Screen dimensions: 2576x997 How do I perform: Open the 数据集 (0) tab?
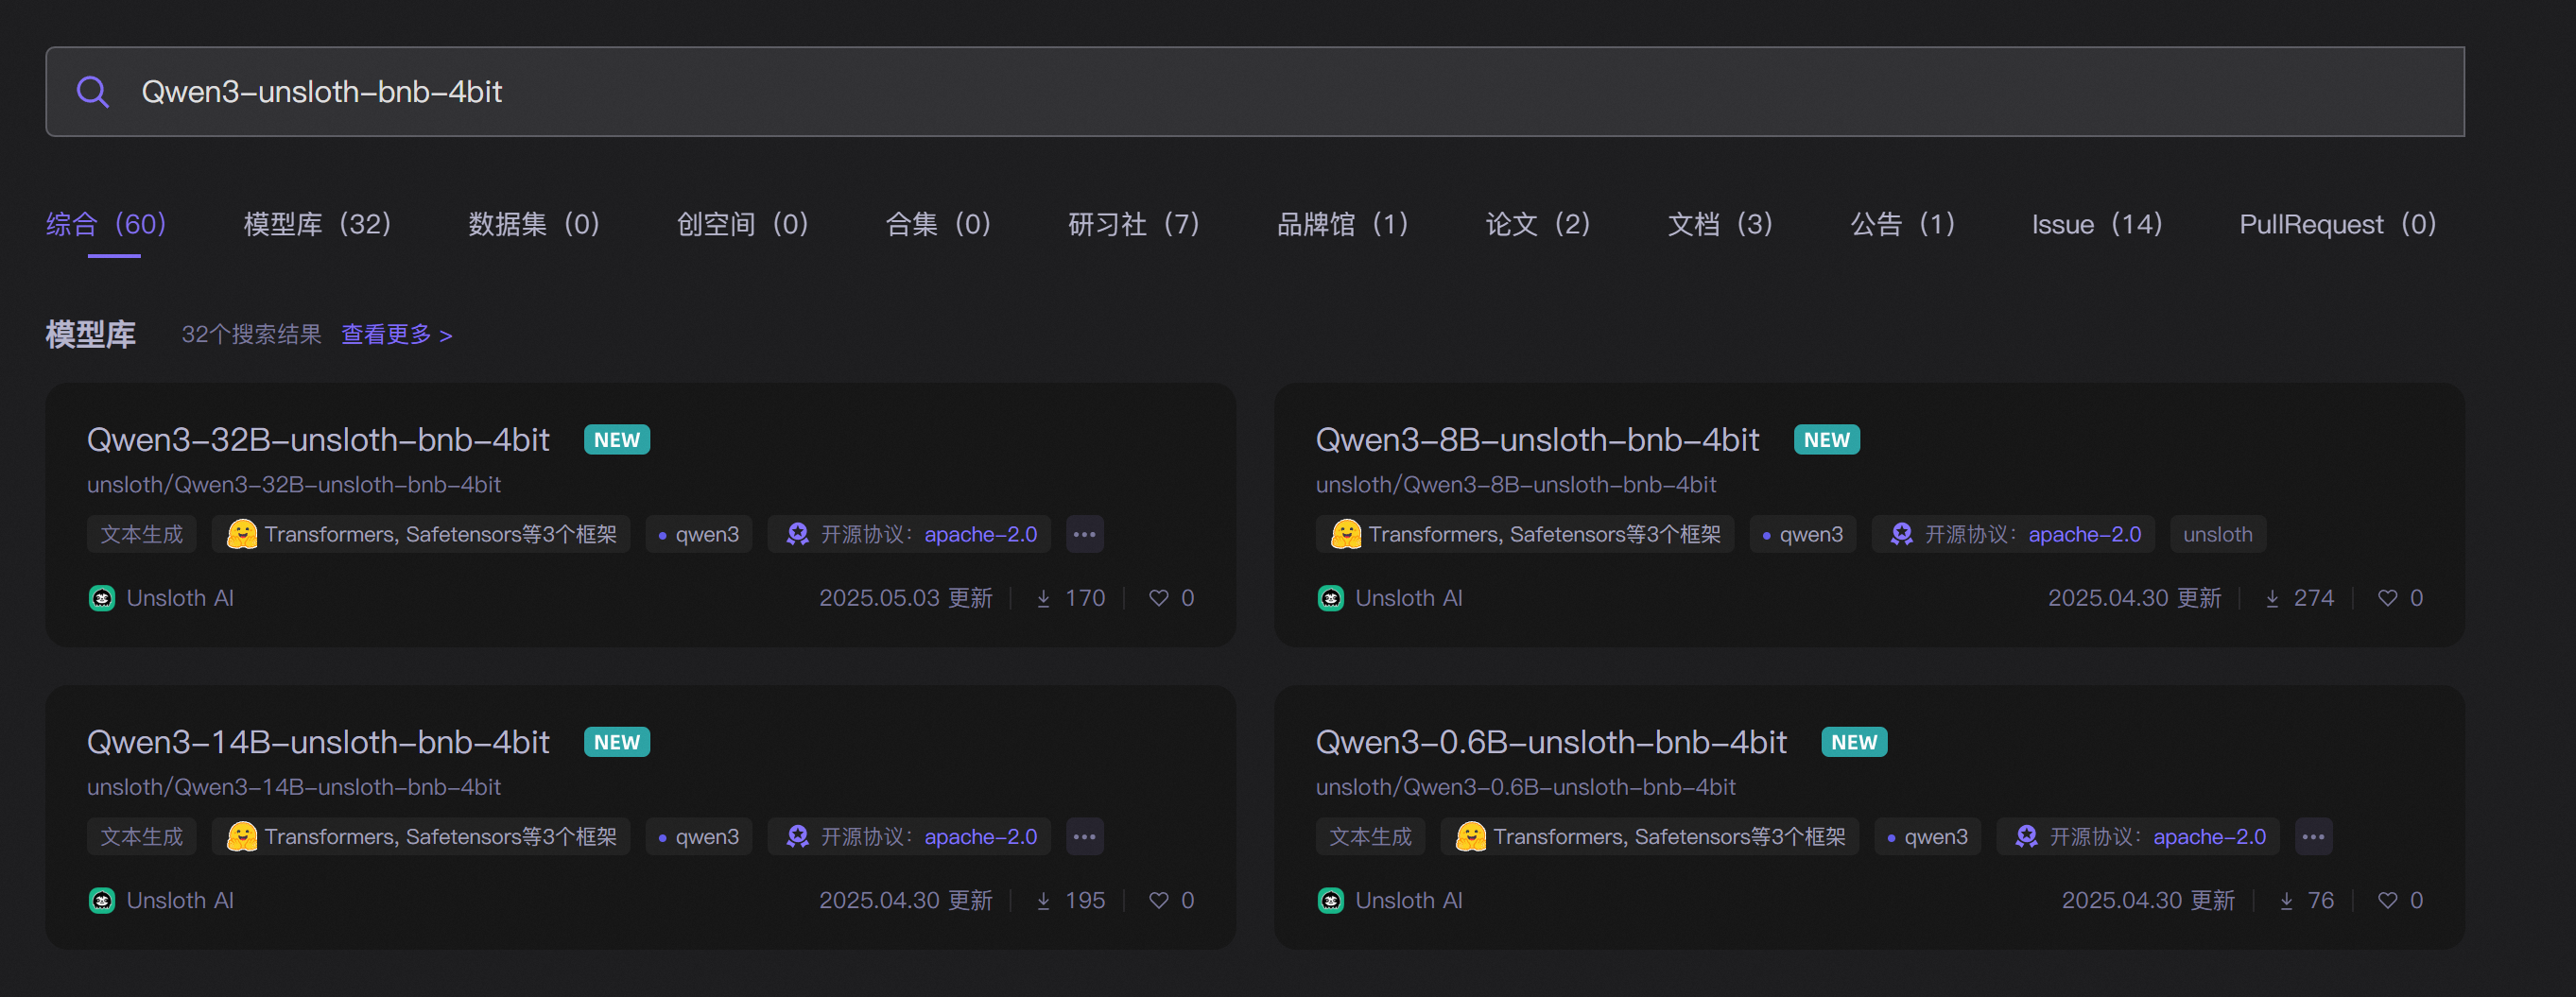[x=534, y=224]
